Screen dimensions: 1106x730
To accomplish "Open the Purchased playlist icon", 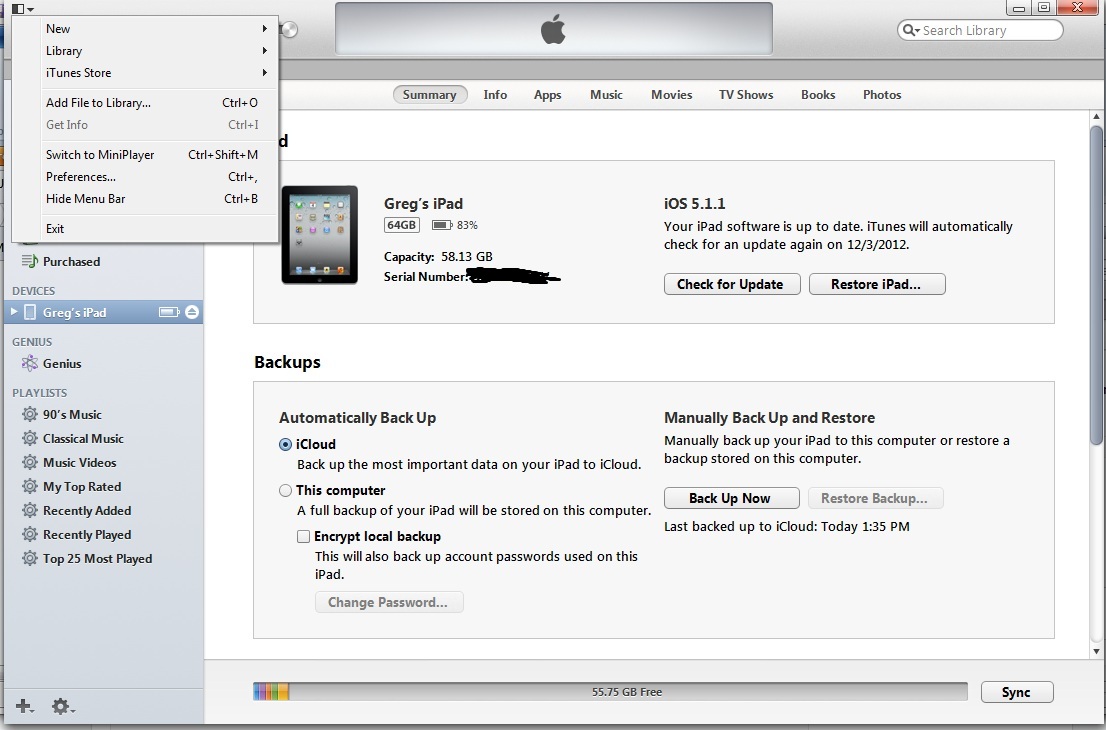I will [x=30, y=261].
